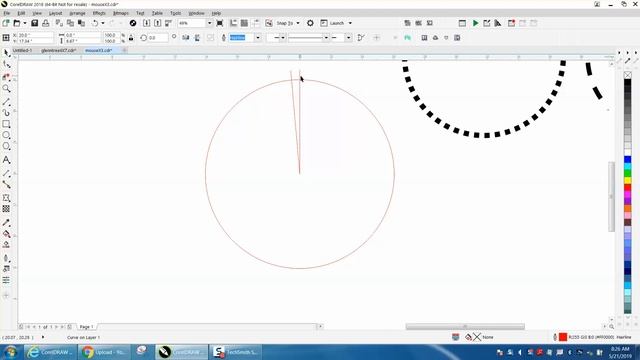
Task: Open the Tools menu
Action: click(x=176, y=13)
